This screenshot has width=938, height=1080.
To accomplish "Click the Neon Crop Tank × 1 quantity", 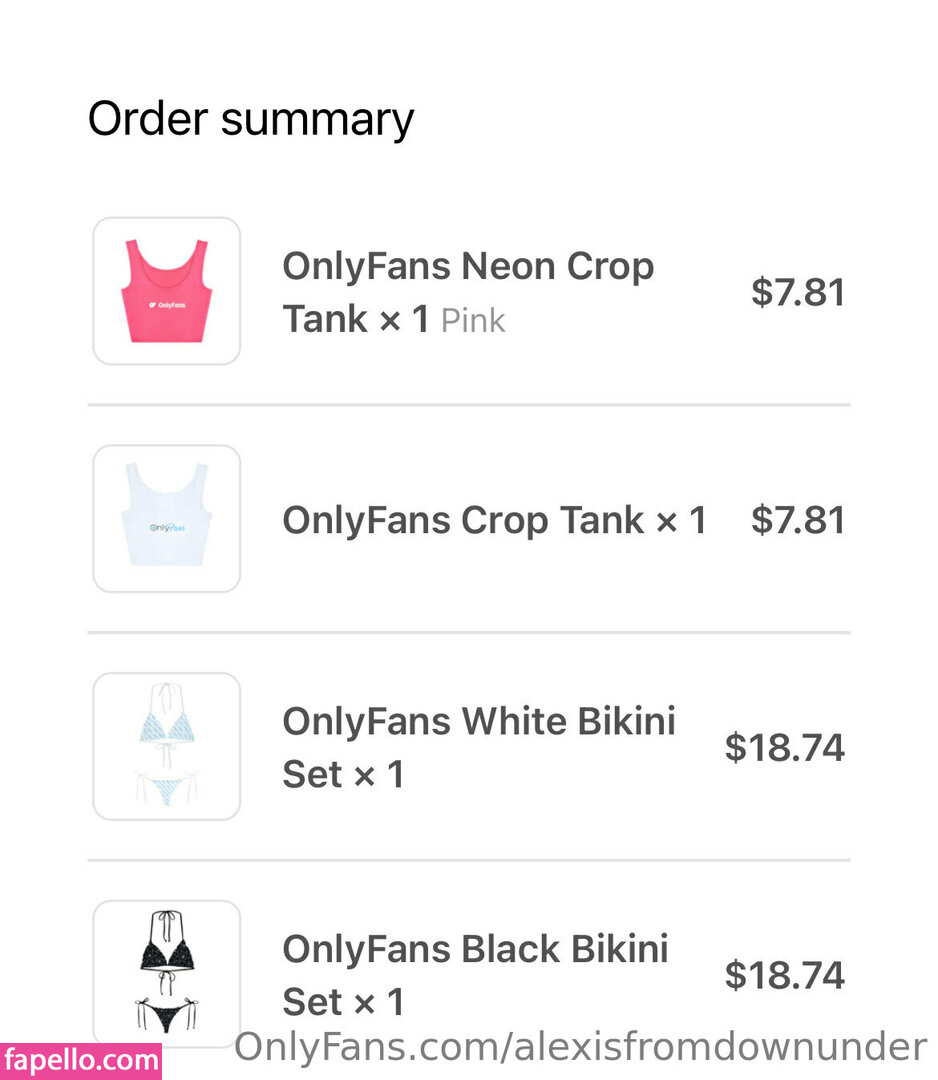I will pos(403,320).
